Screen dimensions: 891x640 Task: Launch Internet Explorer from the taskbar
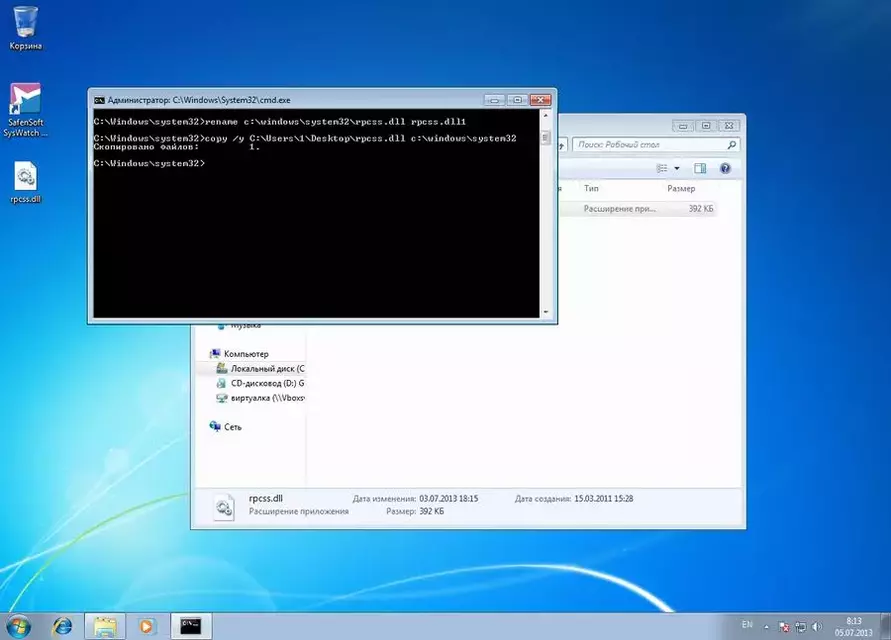tap(62, 626)
